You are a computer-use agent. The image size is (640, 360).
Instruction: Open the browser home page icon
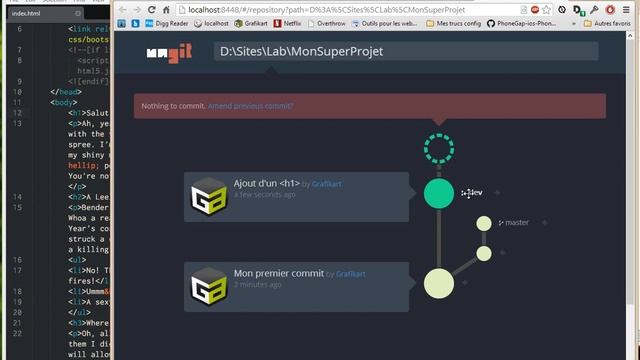tap(166, 9)
